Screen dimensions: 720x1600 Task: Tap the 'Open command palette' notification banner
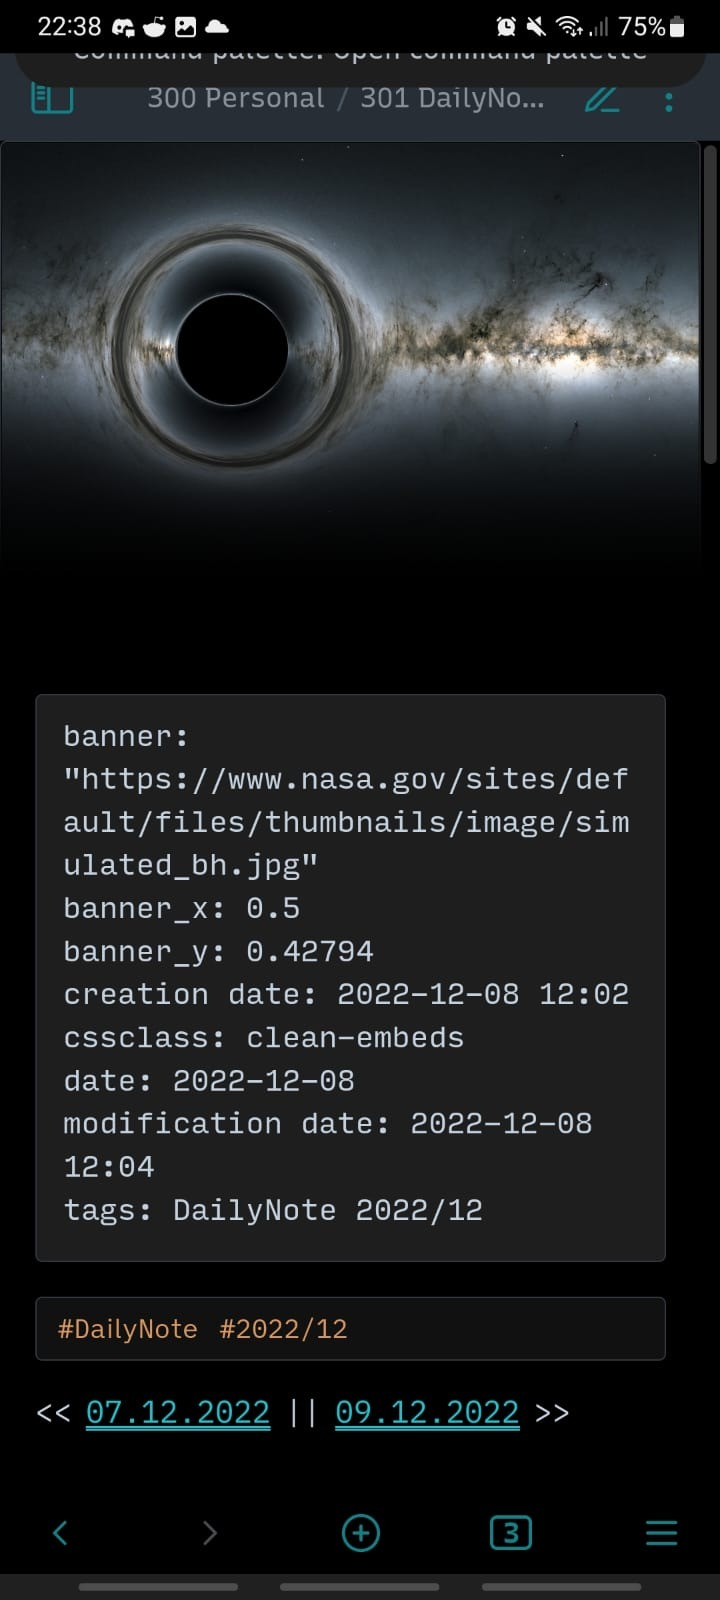tap(360, 50)
